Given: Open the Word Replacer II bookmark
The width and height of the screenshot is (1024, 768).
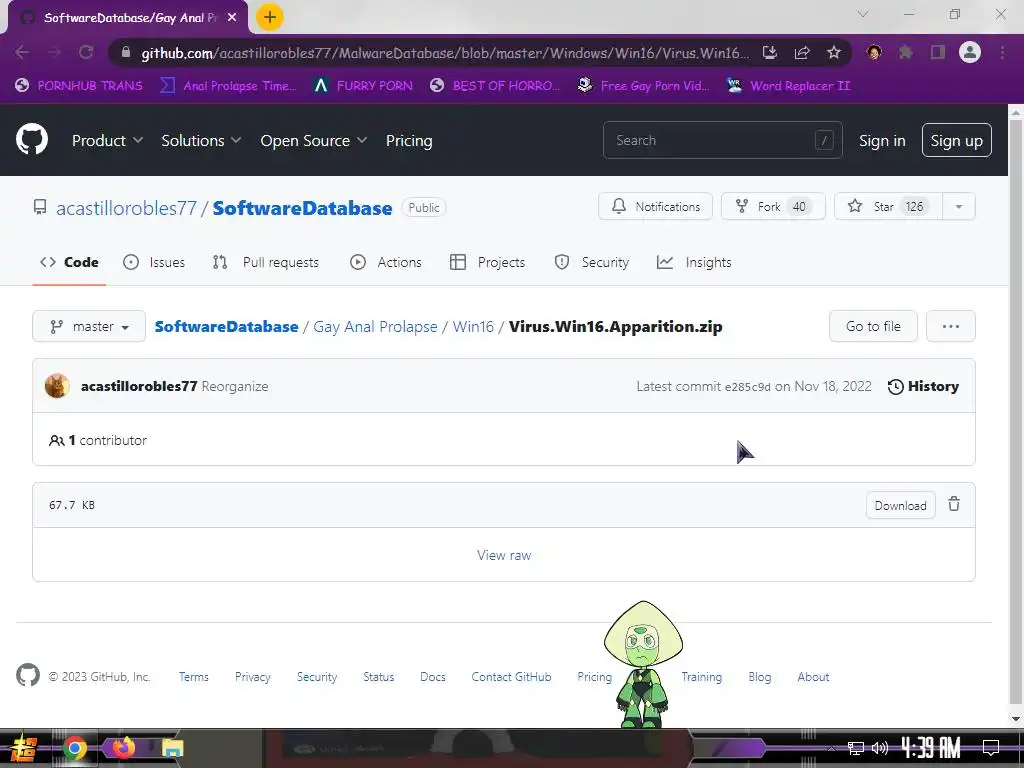Looking at the screenshot, I should point(788,86).
